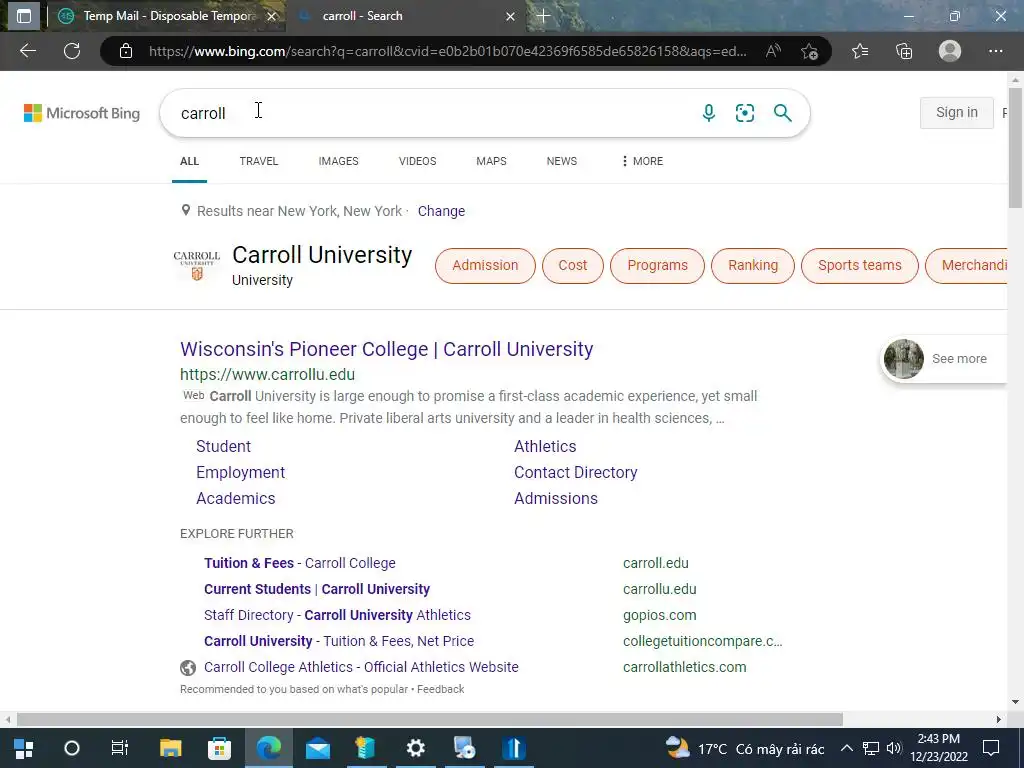The width and height of the screenshot is (1024, 768).
Task: Open notification center icon
Action: 991,748
